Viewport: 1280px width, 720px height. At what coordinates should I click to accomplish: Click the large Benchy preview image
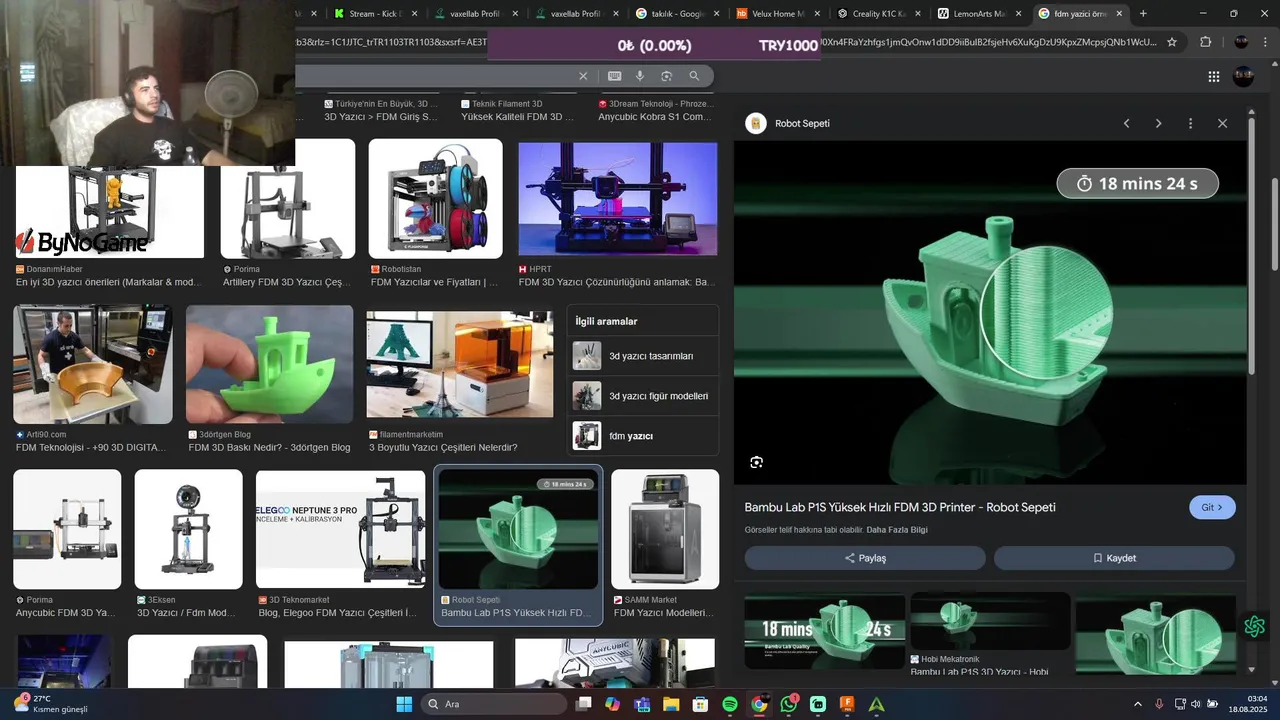(x=991, y=312)
